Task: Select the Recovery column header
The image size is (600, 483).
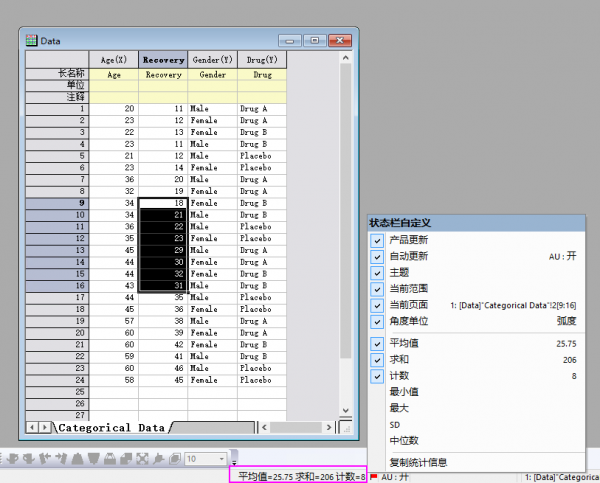Action: 163,60
